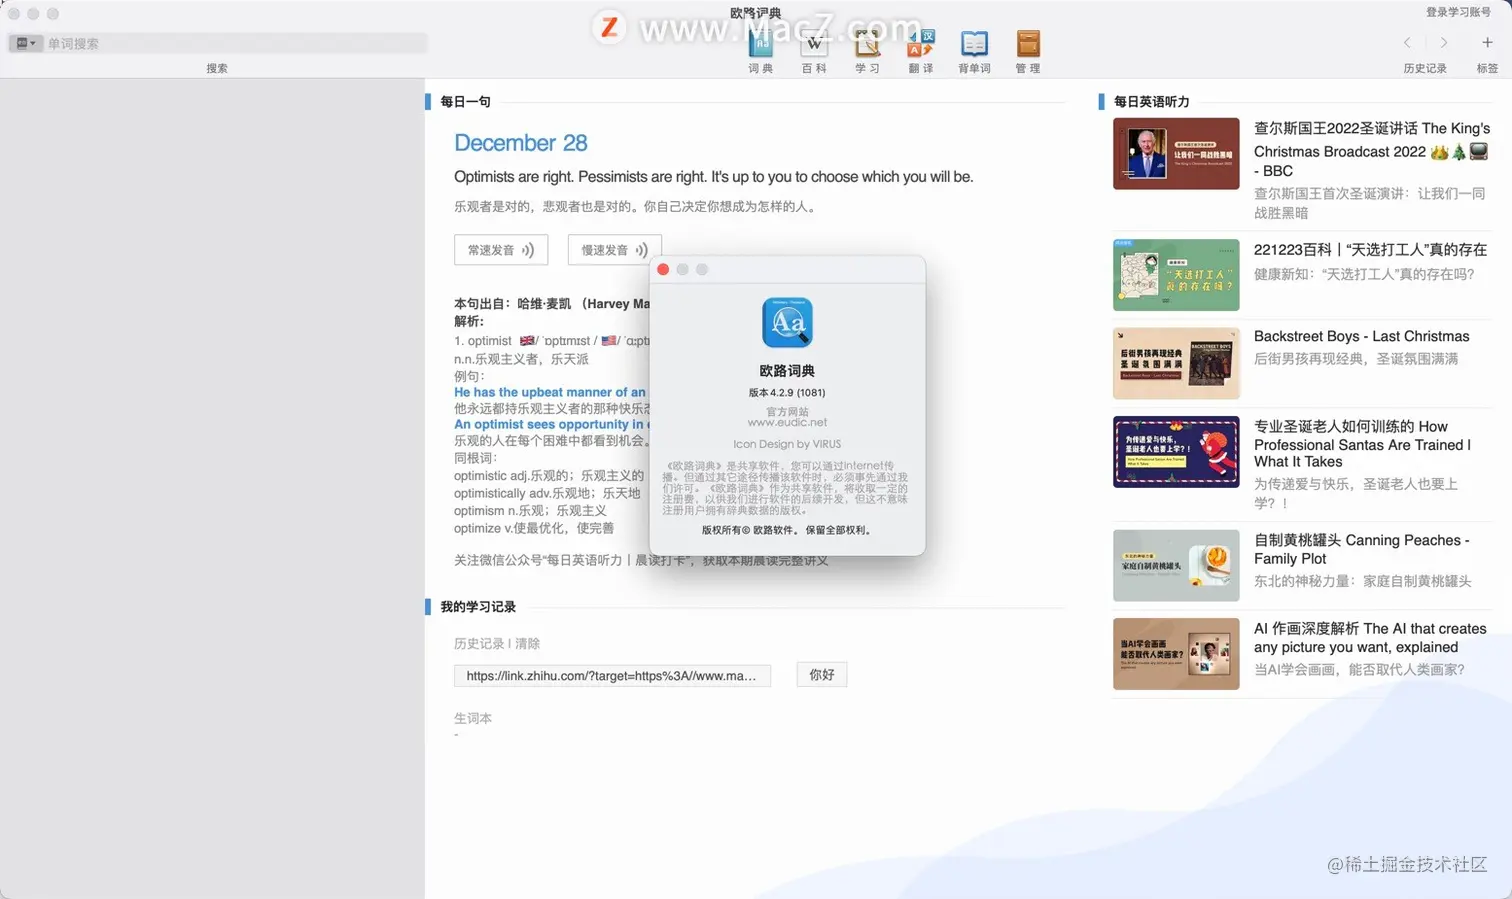Click 生词本 label
This screenshot has width=1512, height=899.
point(473,718)
